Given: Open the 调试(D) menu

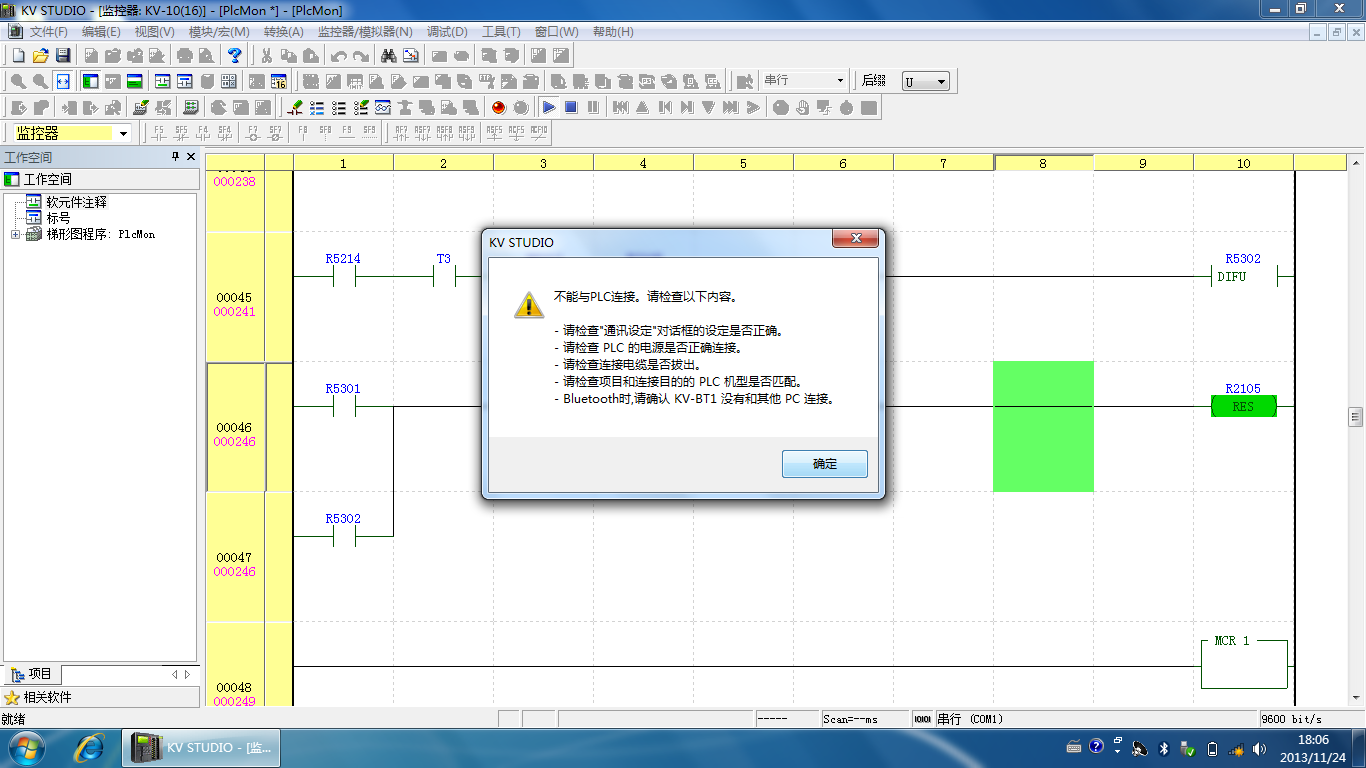Looking at the screenshot, I should pyautogui.click(x=447, y=32).
